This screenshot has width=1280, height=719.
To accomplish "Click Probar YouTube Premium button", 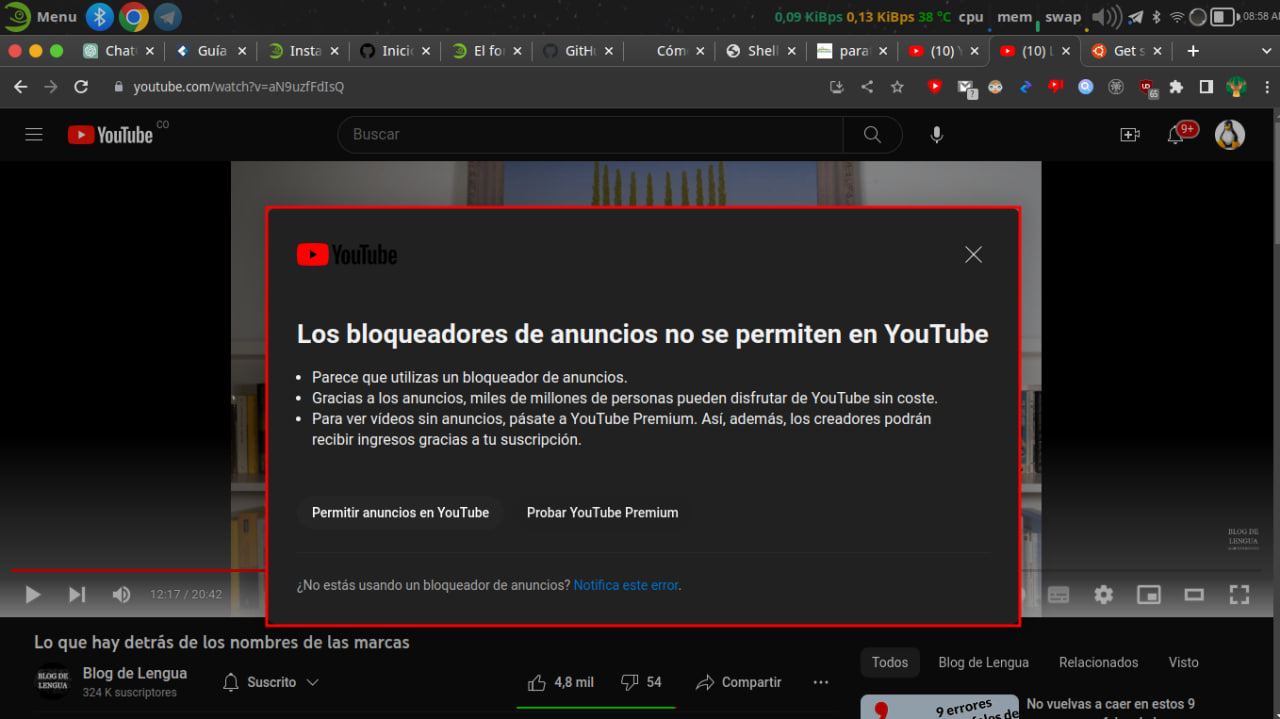I will [602, 512].
